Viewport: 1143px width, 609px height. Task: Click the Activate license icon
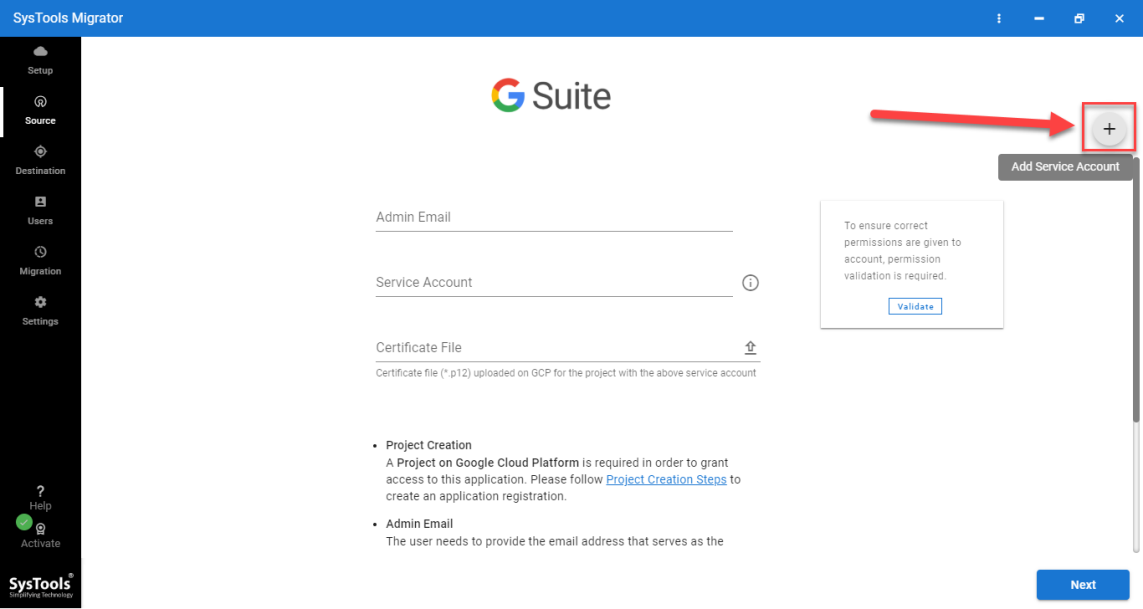point(41,530)
